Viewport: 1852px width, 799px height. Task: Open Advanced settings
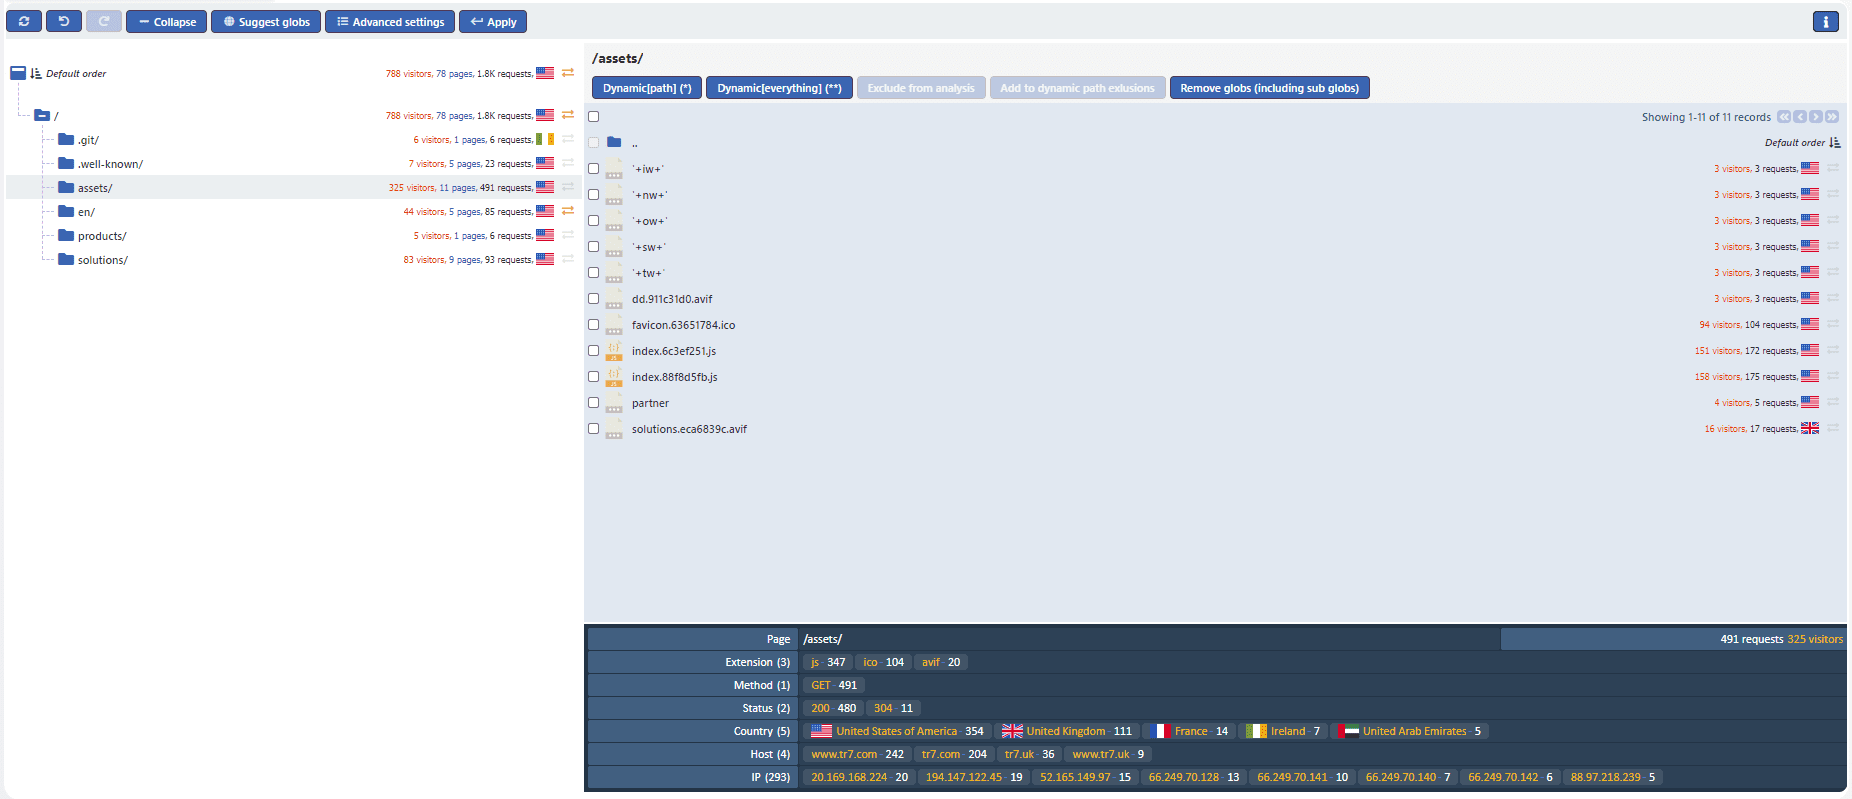(x=390, y=21)
